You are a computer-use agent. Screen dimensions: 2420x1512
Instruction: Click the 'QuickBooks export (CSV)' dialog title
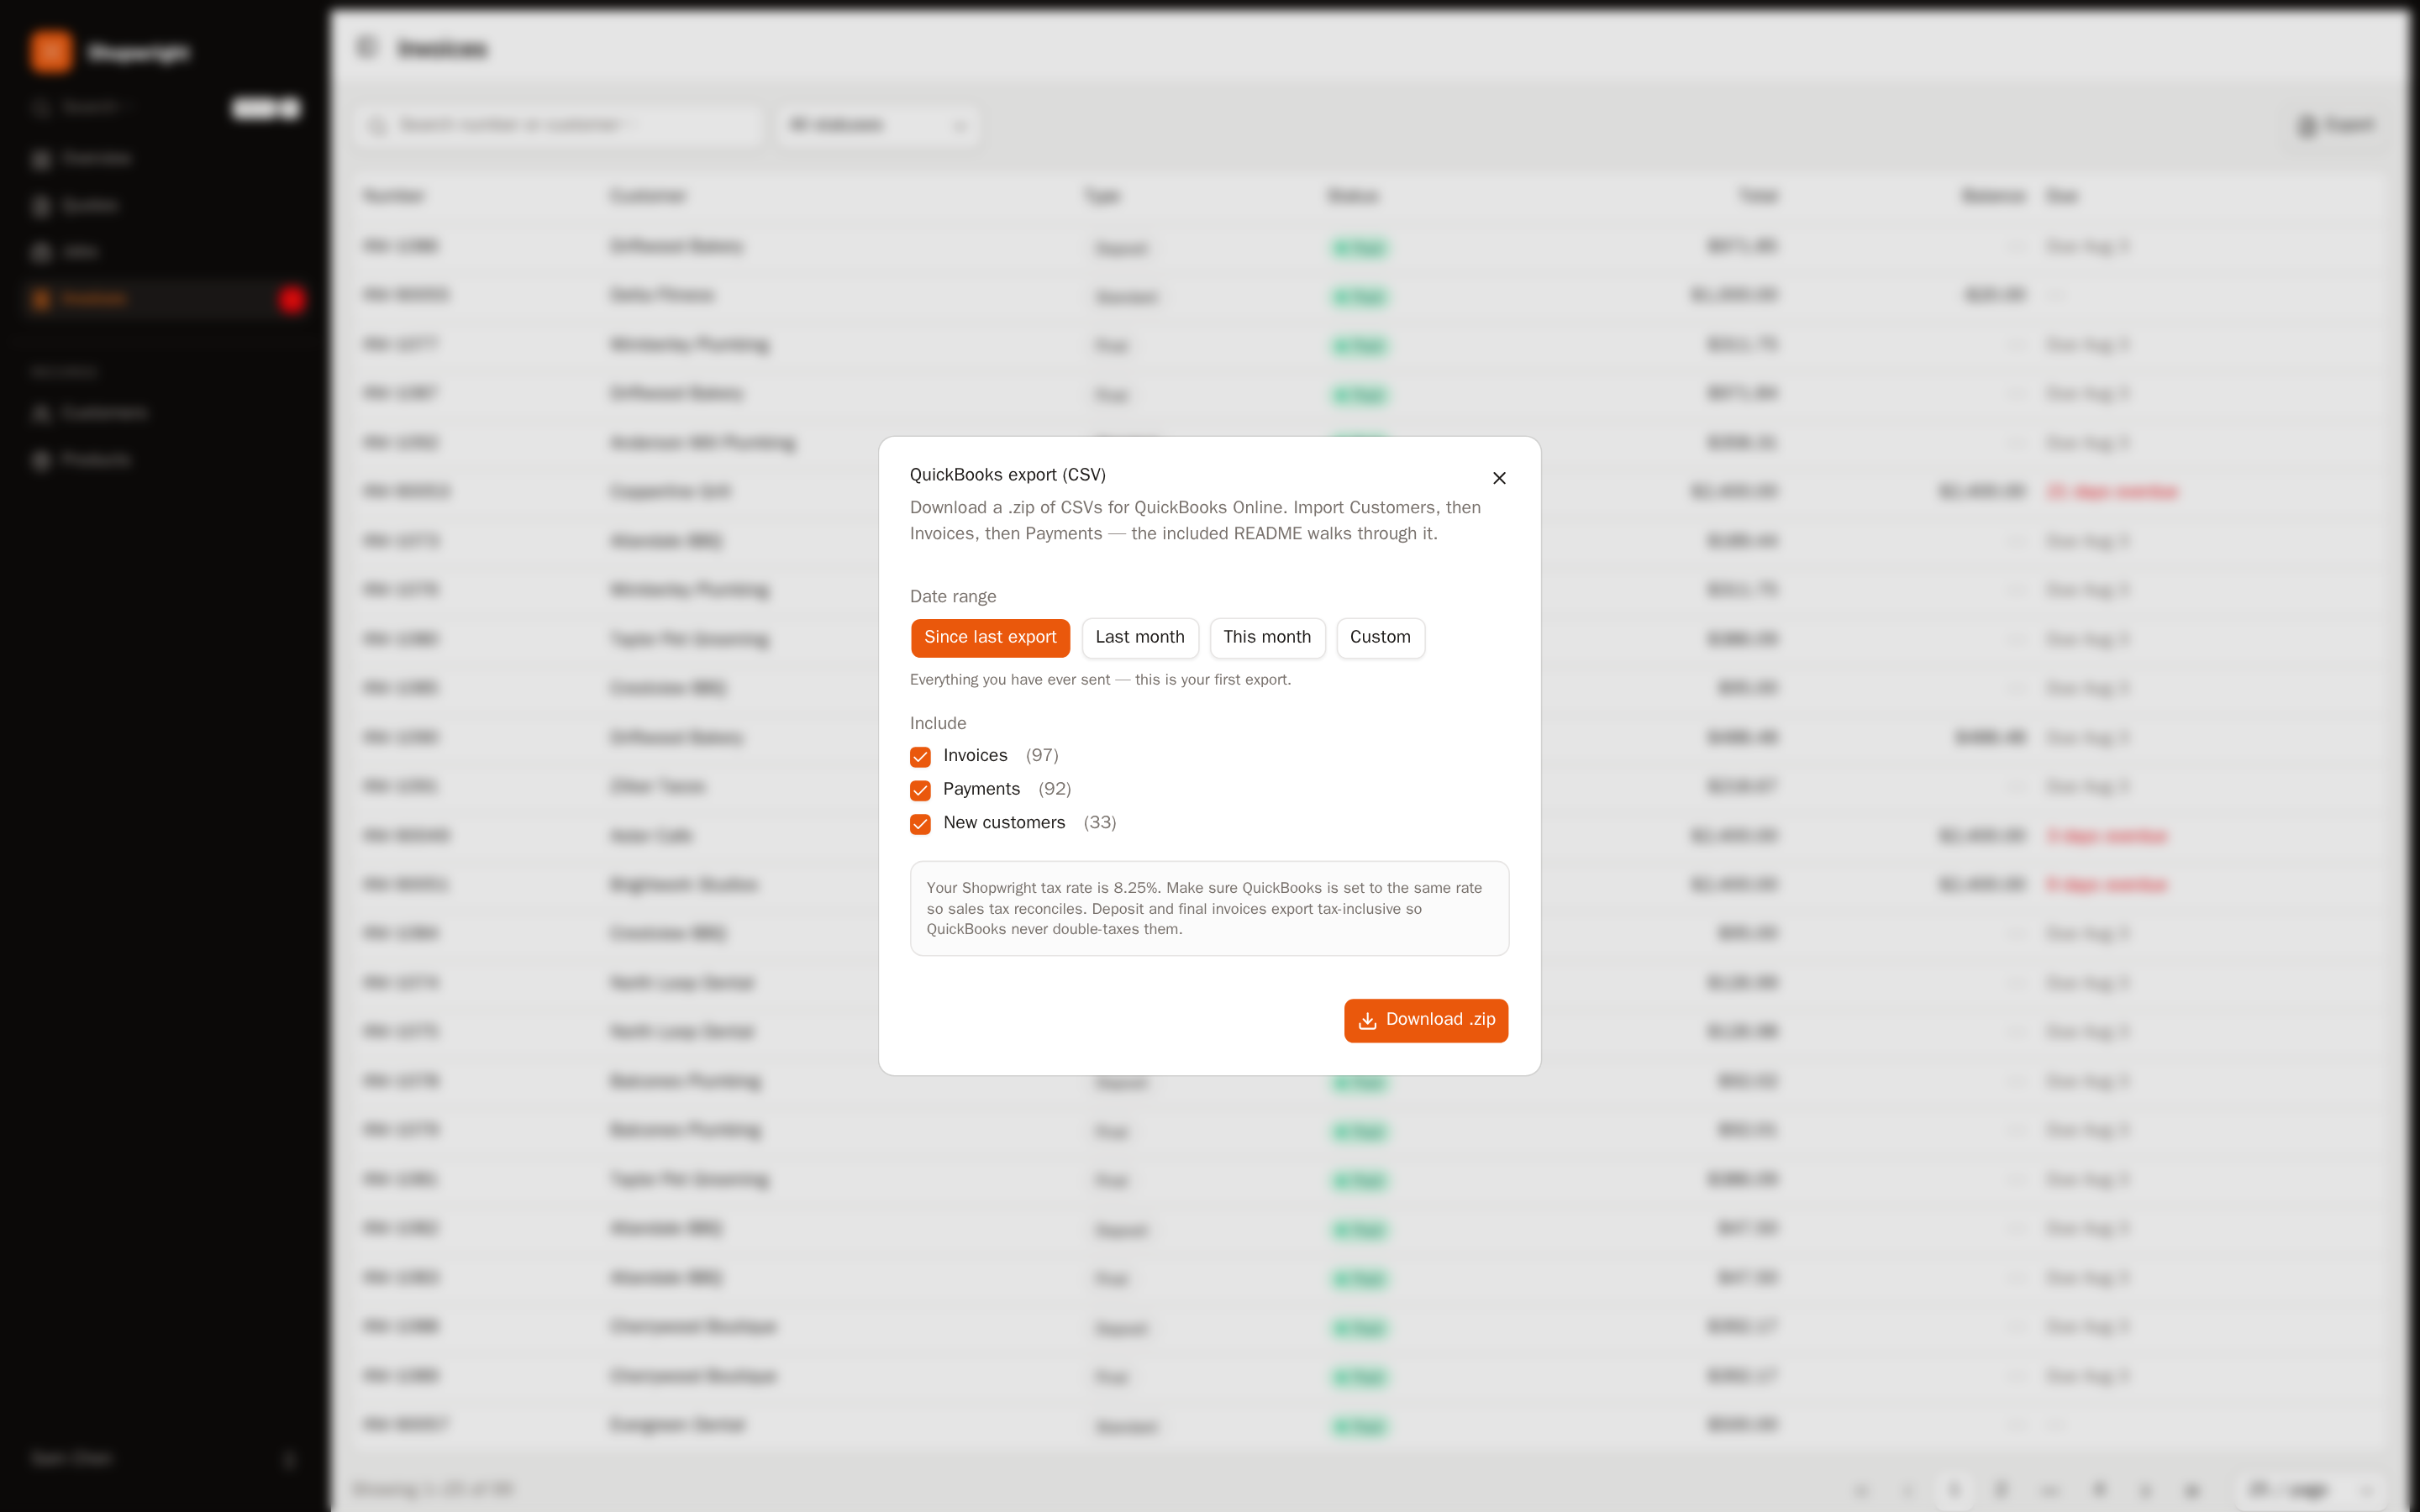1007,475
